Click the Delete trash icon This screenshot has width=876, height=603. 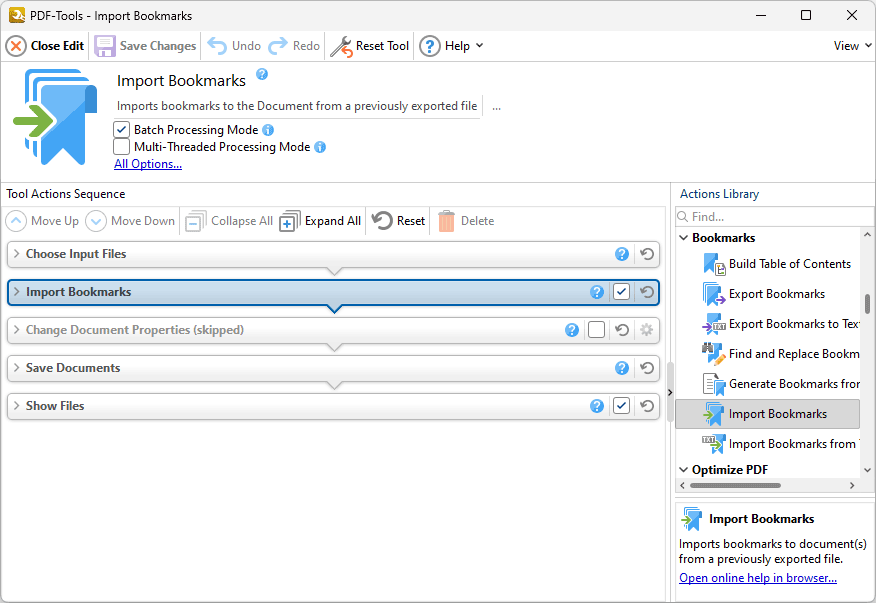(446, 221)
